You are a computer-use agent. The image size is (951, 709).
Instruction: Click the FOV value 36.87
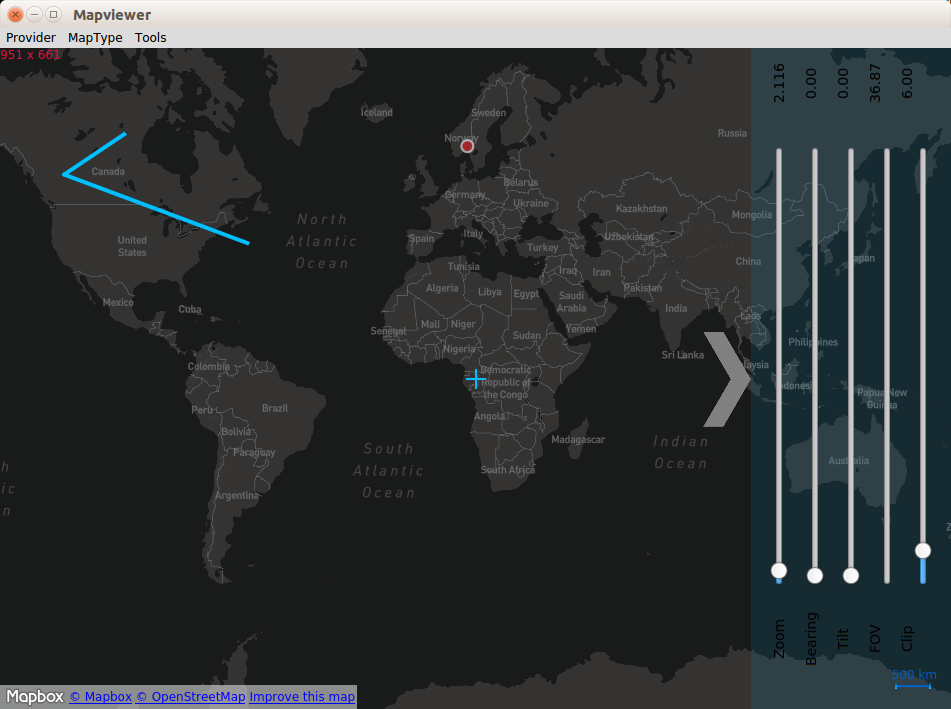[875, 83]
